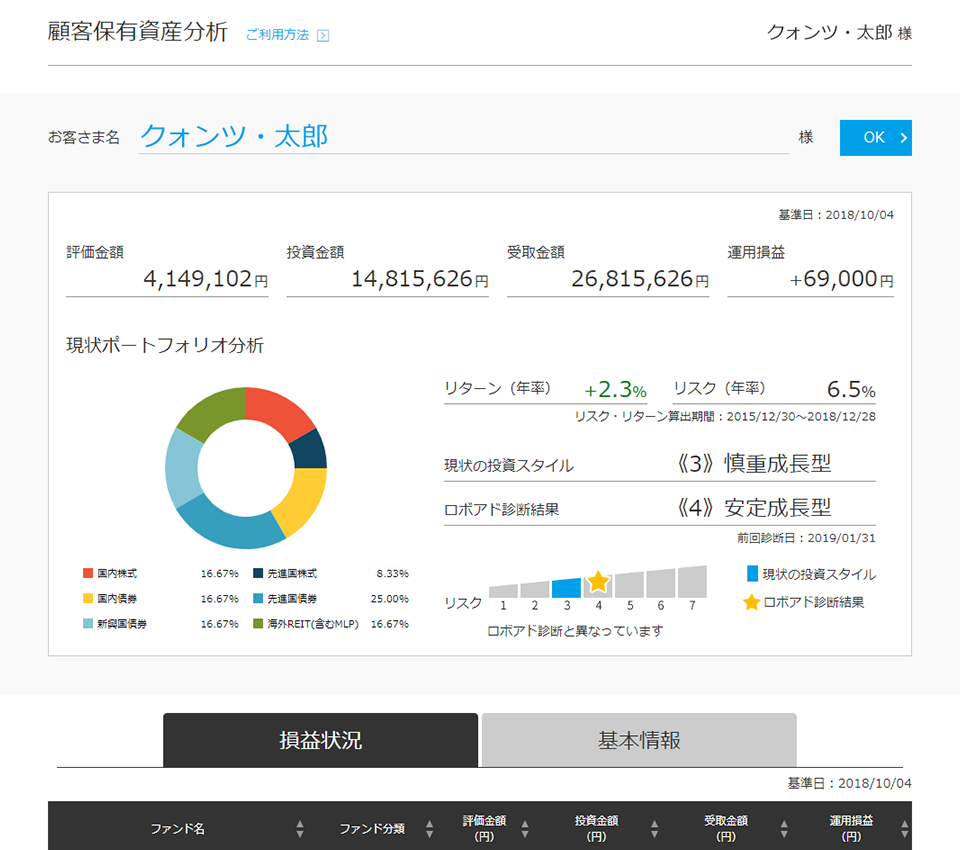
Task: Click the お客さま名 input field
Action: [463, 137]
